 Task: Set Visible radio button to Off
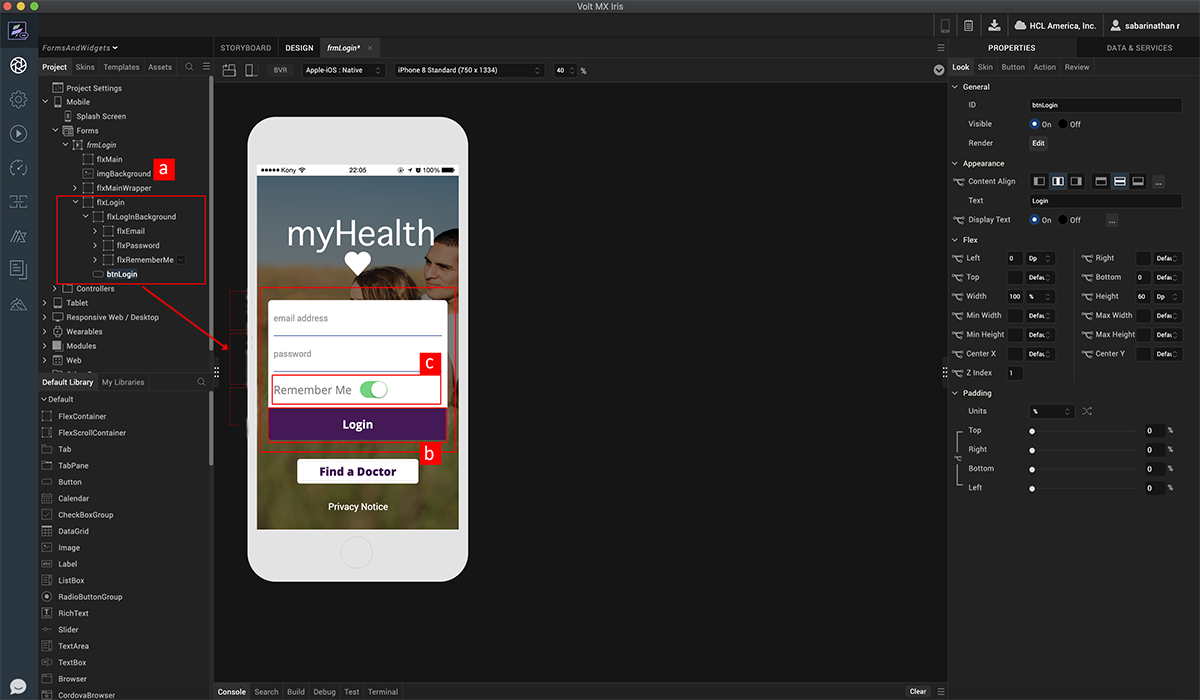(x=1063, y=124)
